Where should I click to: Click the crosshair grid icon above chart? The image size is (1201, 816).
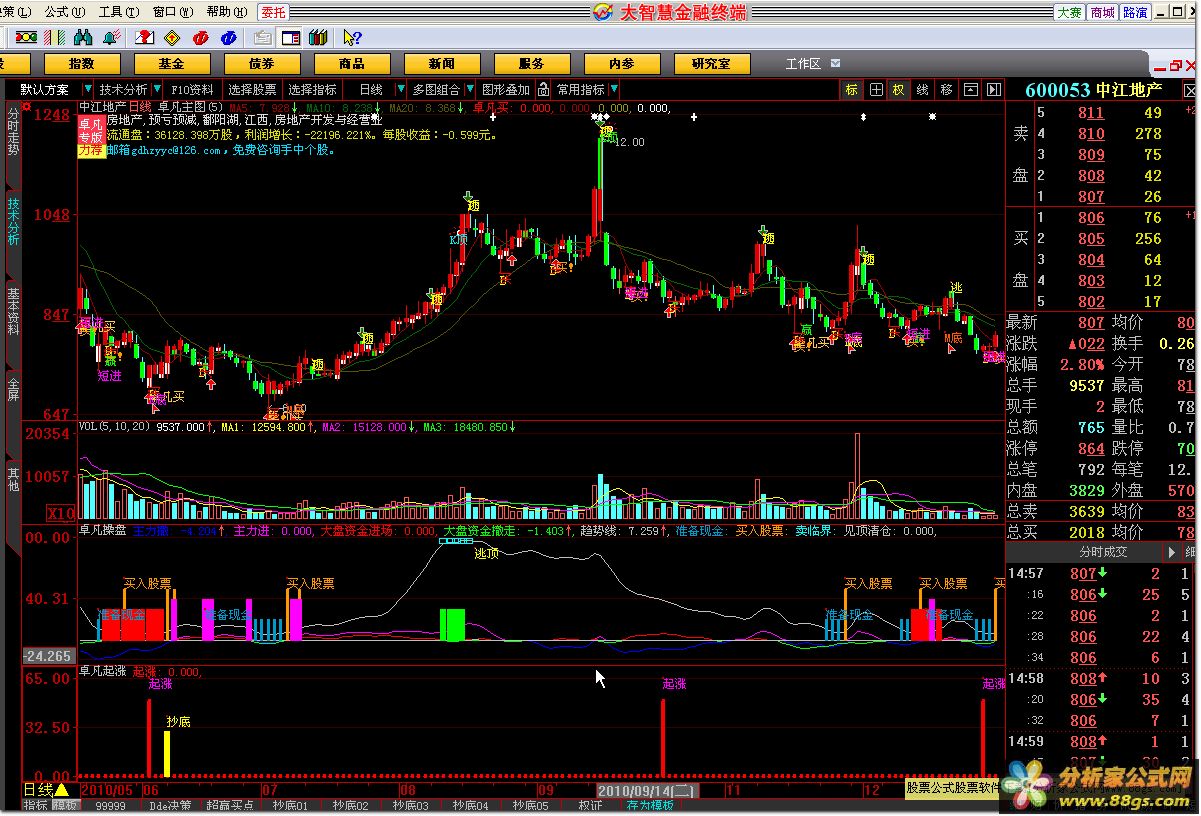pyautogui.click(x=876, y=89)
